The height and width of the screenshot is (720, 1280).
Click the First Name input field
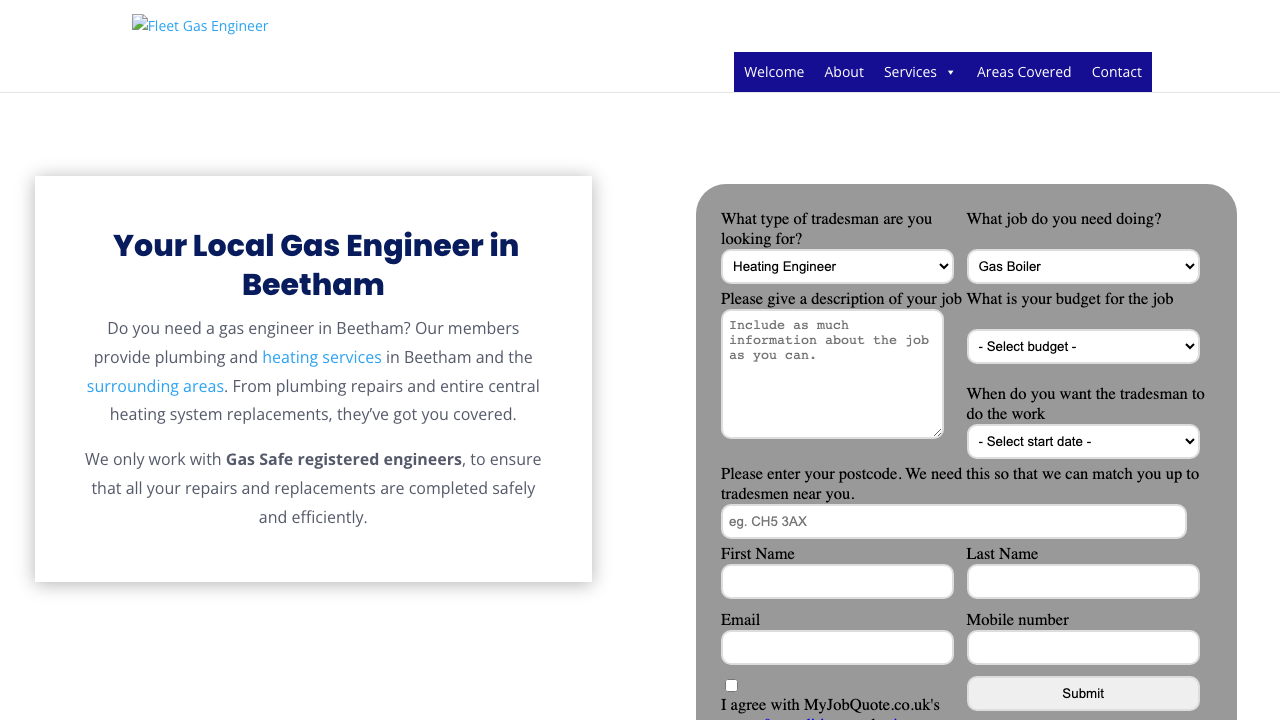pyautogui.click(x=836, y=581)
